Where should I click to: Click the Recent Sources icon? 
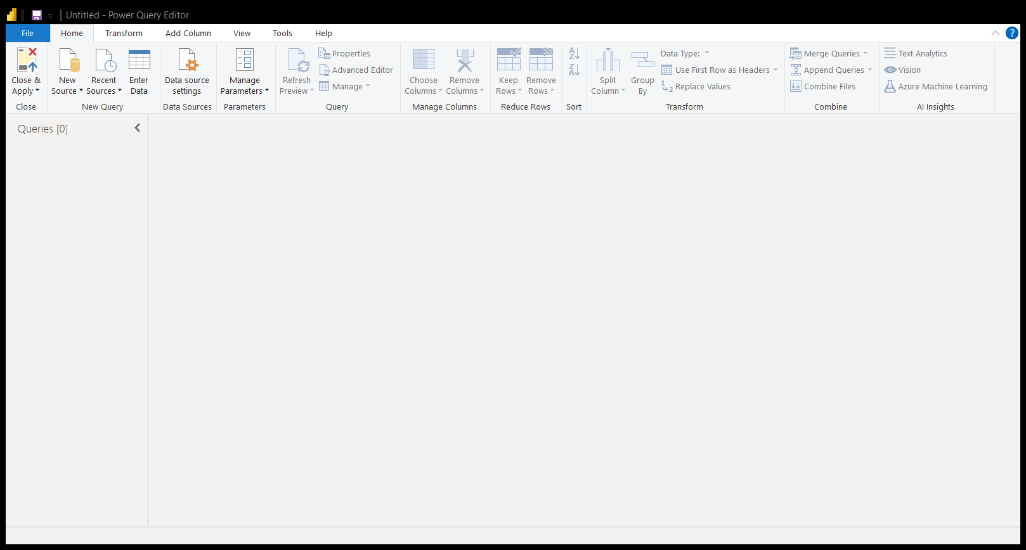coord(105,60)
